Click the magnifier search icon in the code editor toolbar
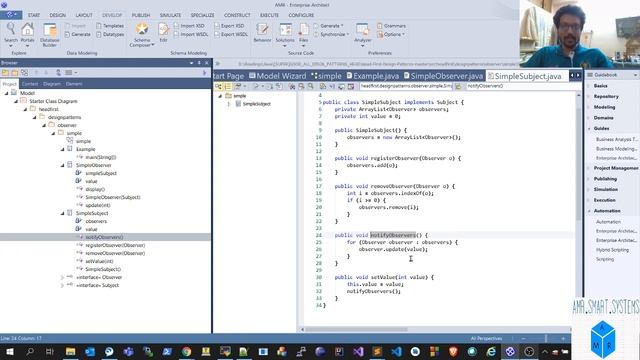Screen dimensions: 640x360 (x=311, y=86)
